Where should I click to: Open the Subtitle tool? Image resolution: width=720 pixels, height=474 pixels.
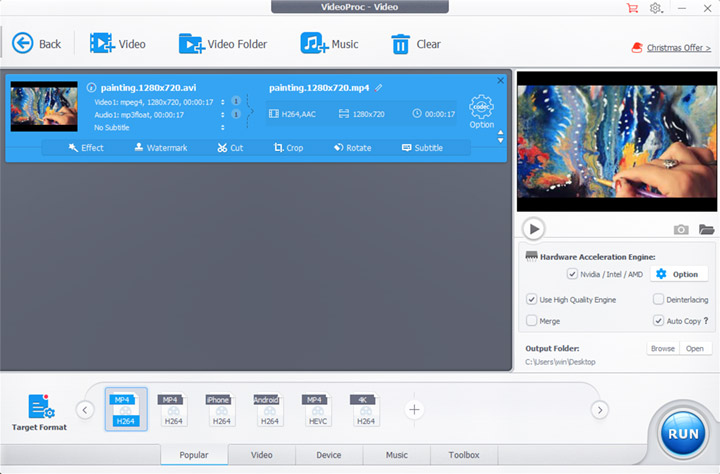pyautogui.click(x=422, y=147)
